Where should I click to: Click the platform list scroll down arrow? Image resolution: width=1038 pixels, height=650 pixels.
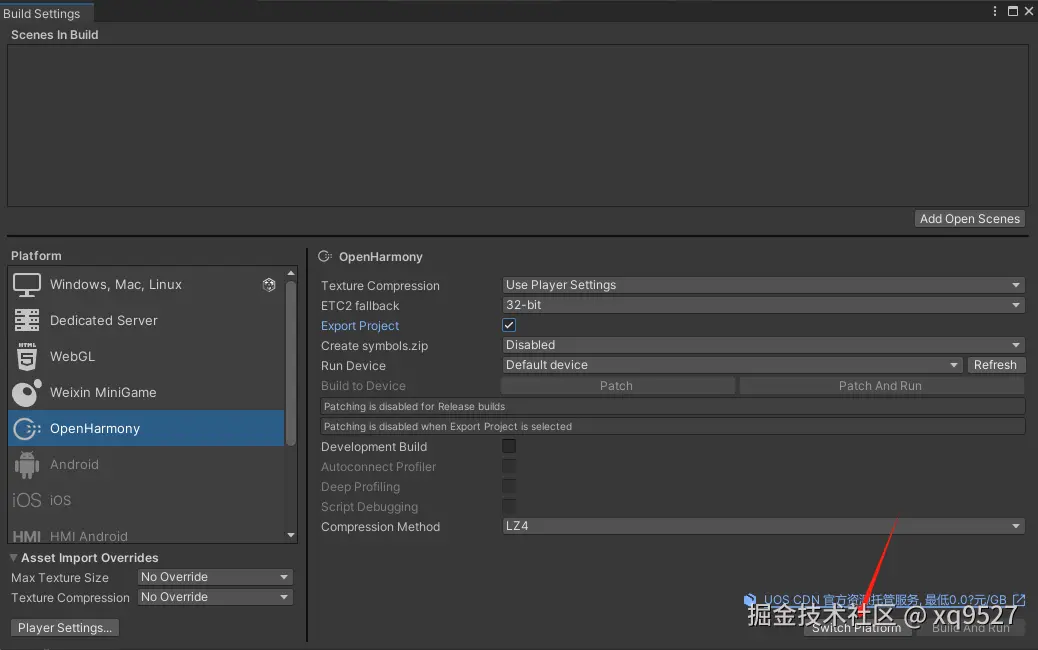click(x=291, y=535)
